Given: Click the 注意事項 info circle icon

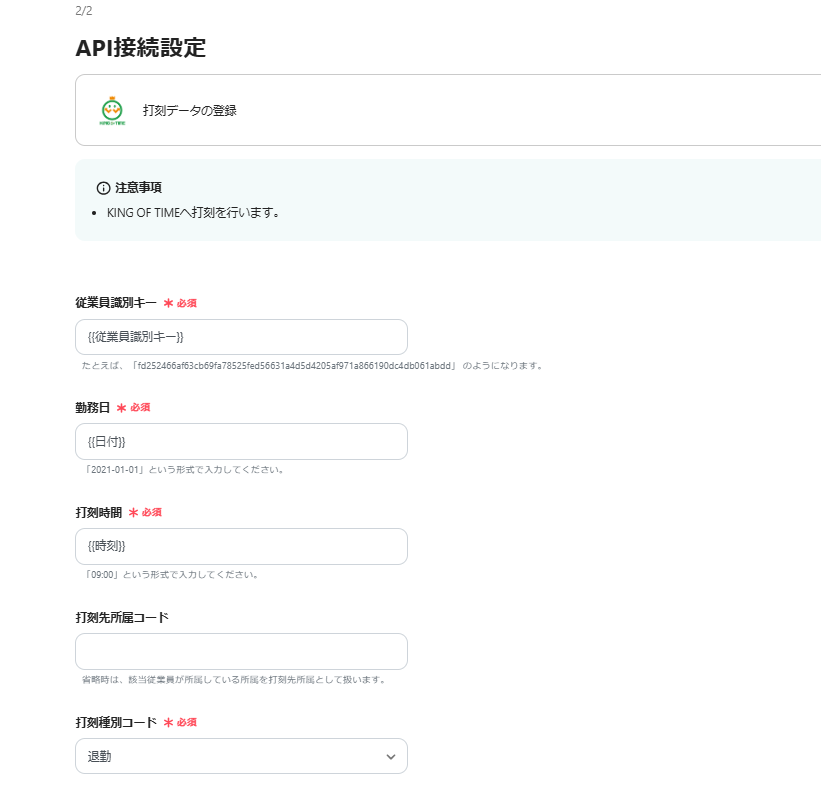Looking at the screenshot, I should (x=103, y=188).
